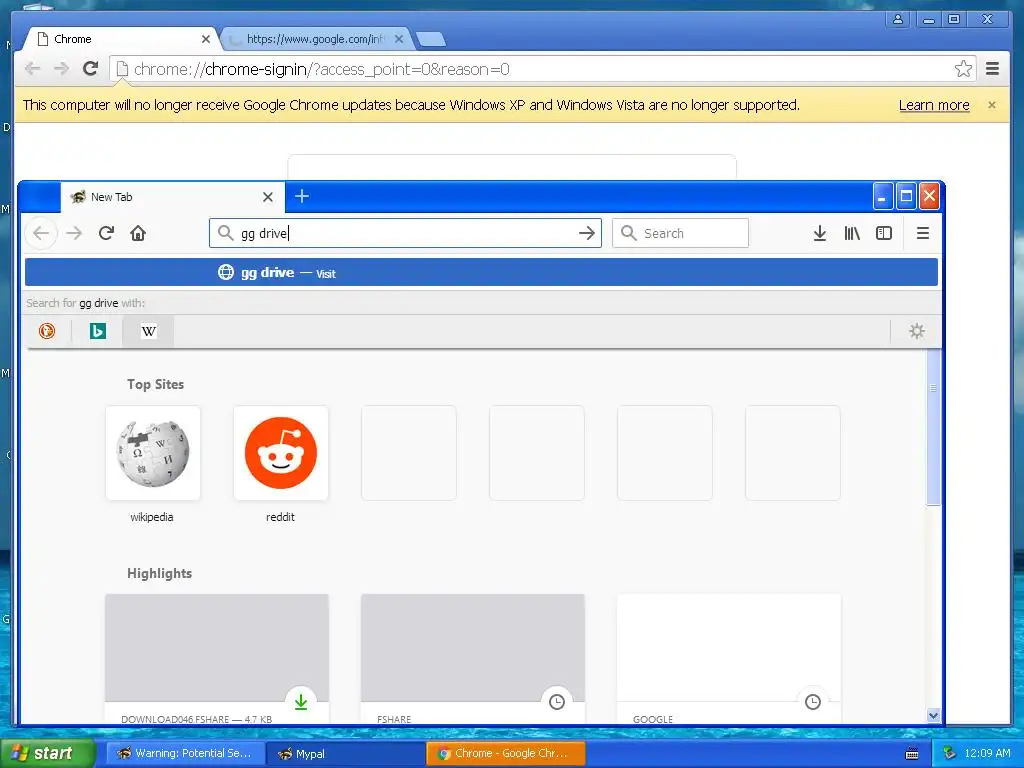Click the taskbar clock 12:09 AM
Screen dimensions: 1024x768
point(987,753)
